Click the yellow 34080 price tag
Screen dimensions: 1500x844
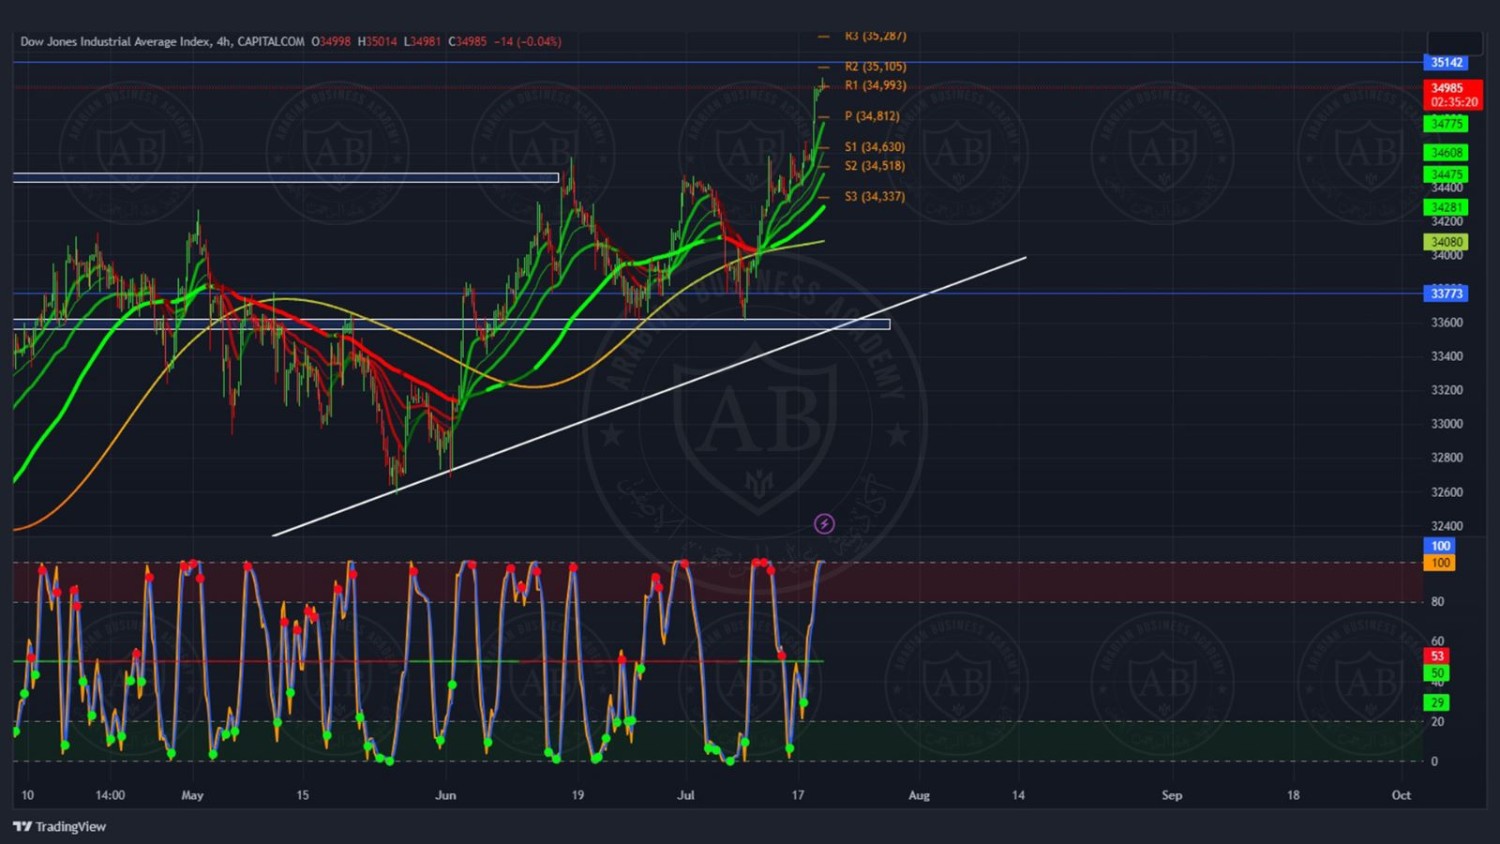[1446, 242]
